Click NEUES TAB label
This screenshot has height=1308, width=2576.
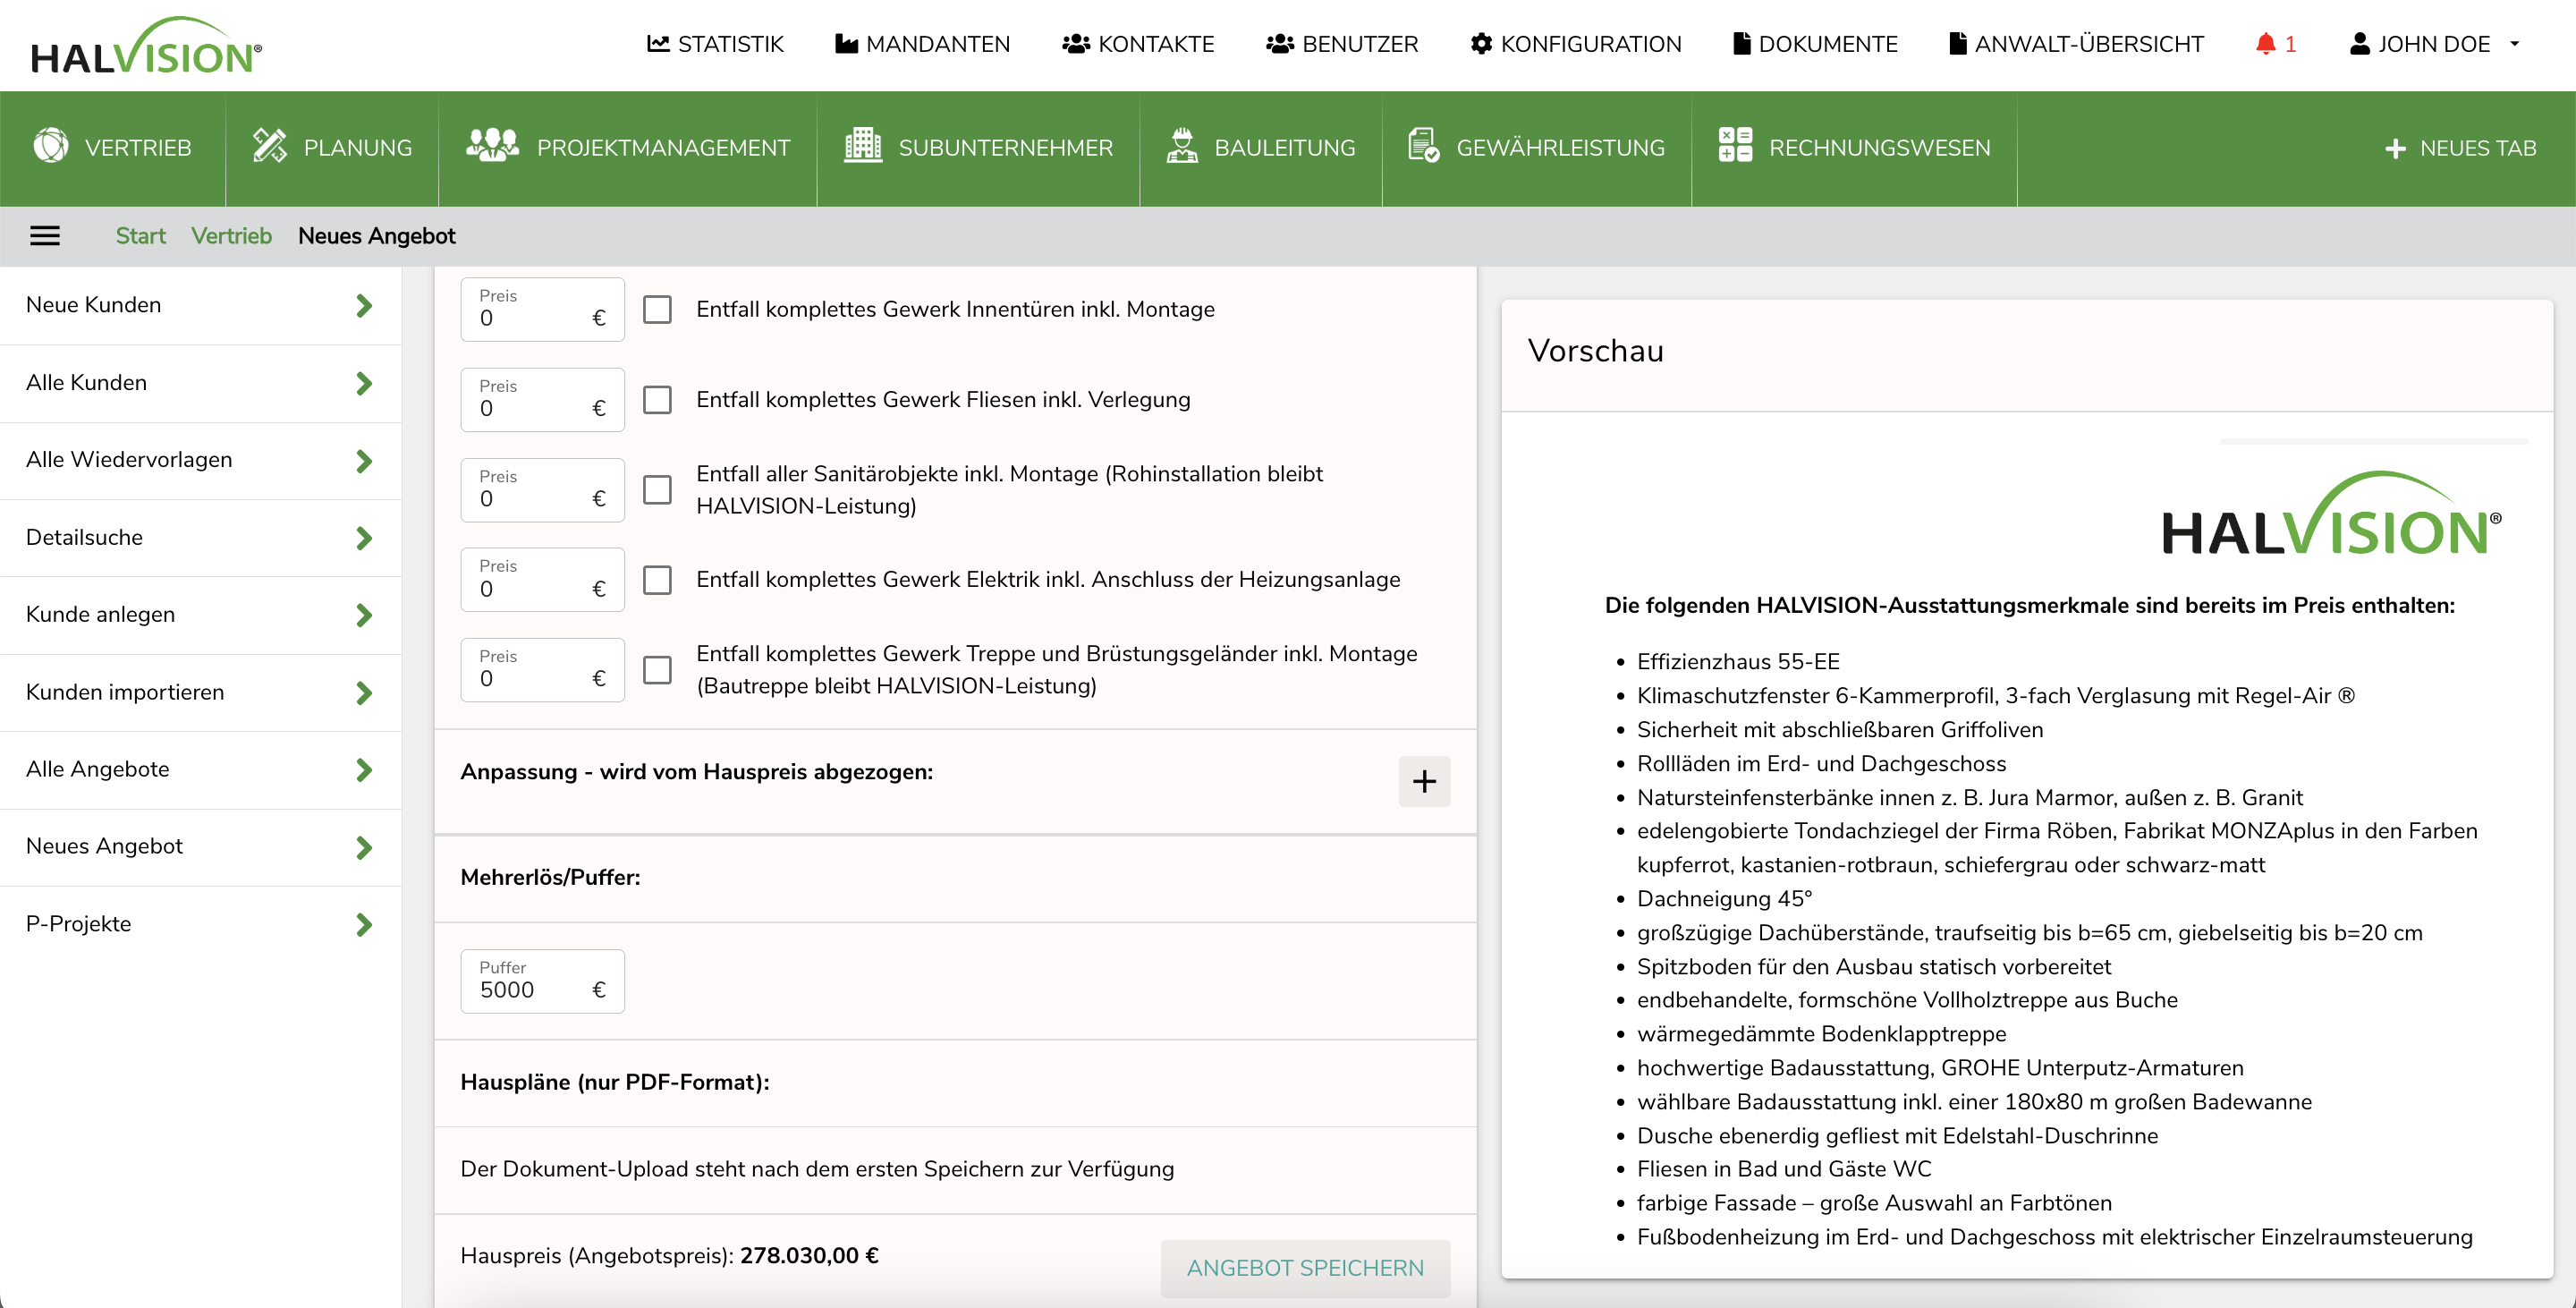2477,149
